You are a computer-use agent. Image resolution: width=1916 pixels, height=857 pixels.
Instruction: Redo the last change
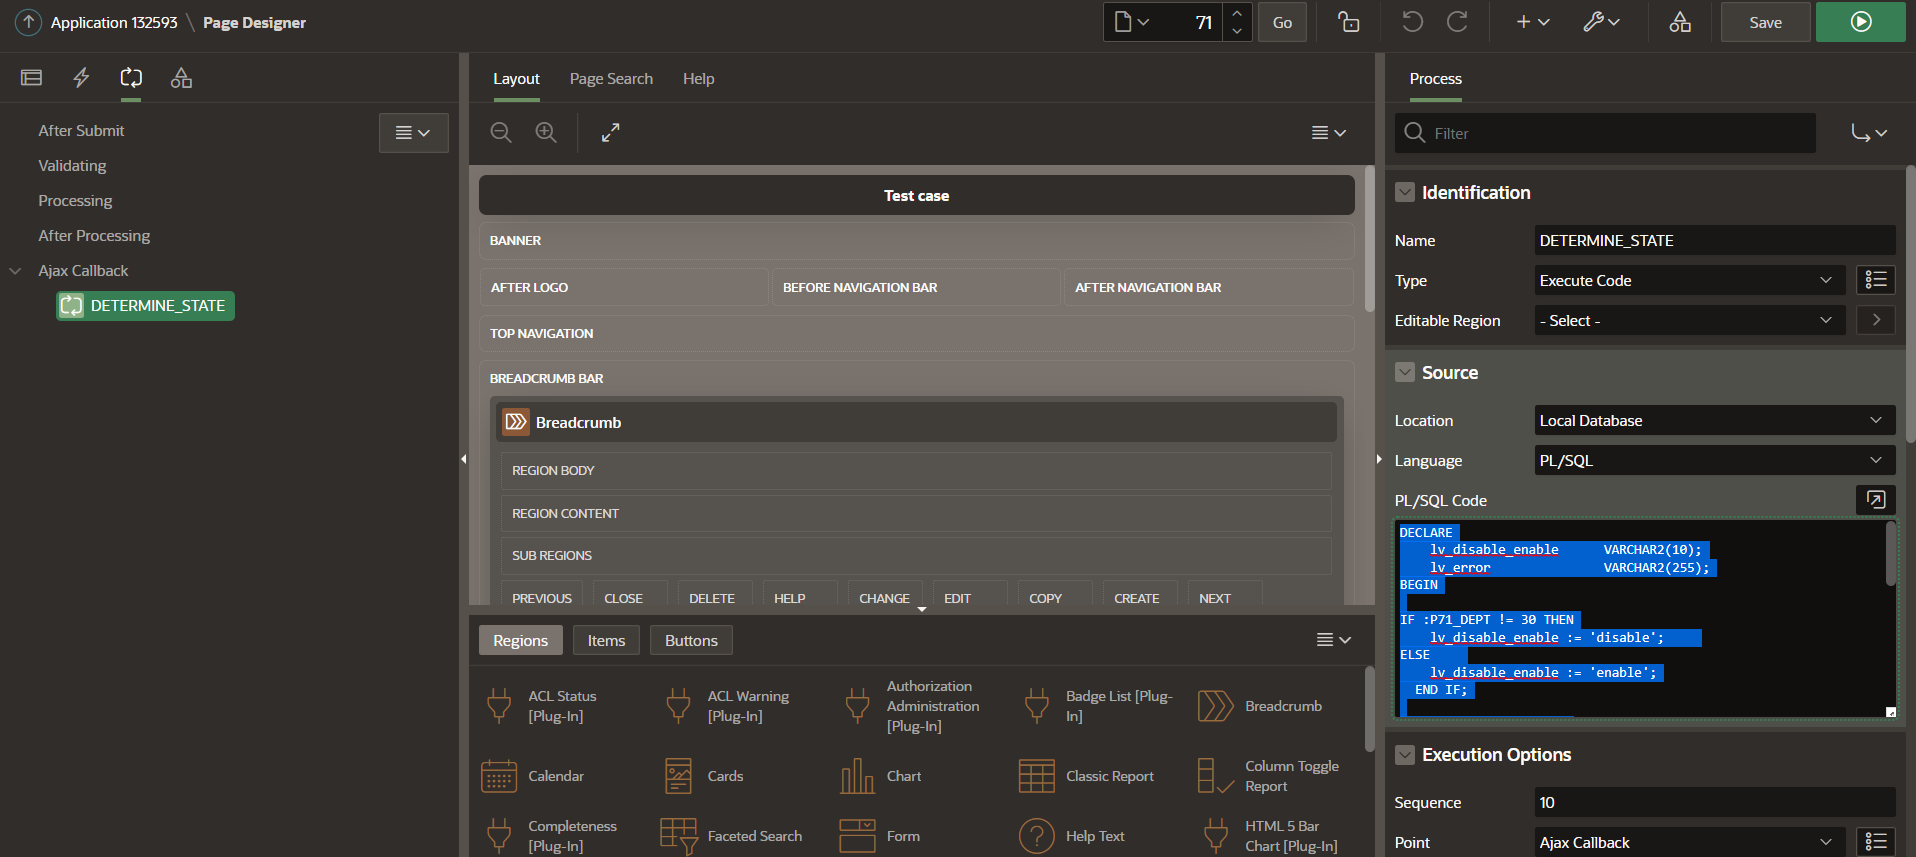click(1458, 22)
